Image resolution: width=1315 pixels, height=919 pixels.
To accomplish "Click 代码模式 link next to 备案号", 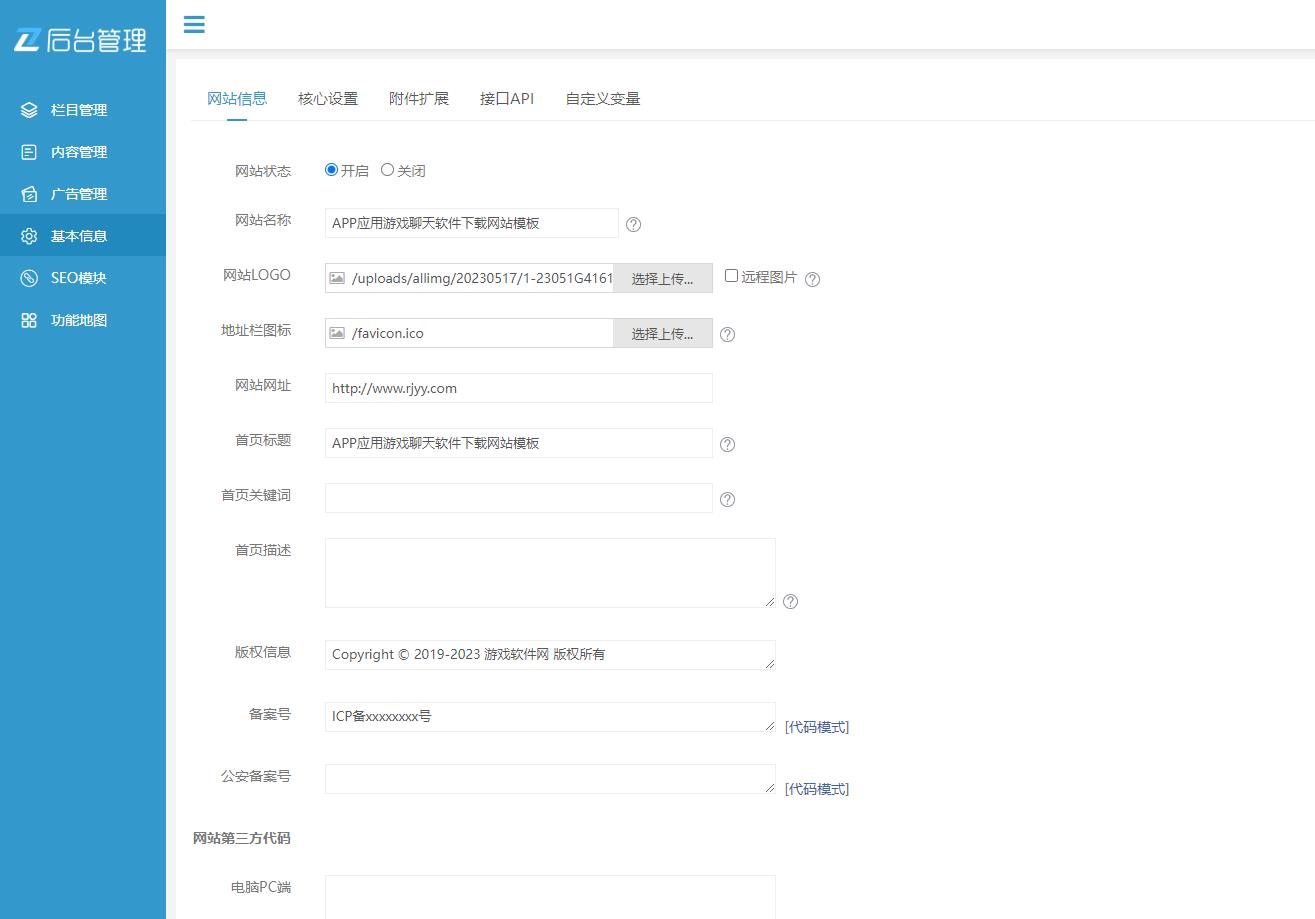I will [x=816, y=727].
